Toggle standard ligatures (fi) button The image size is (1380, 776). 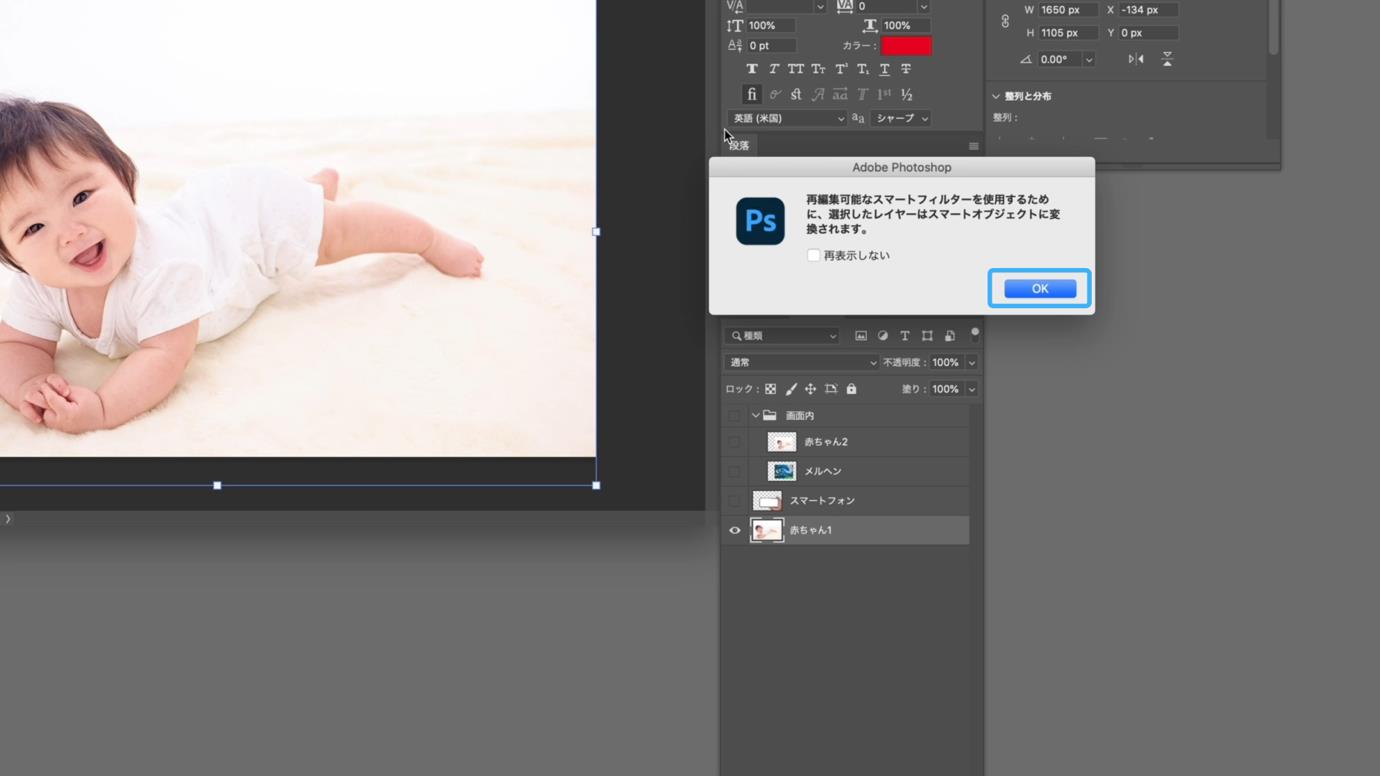coord(752,95)
